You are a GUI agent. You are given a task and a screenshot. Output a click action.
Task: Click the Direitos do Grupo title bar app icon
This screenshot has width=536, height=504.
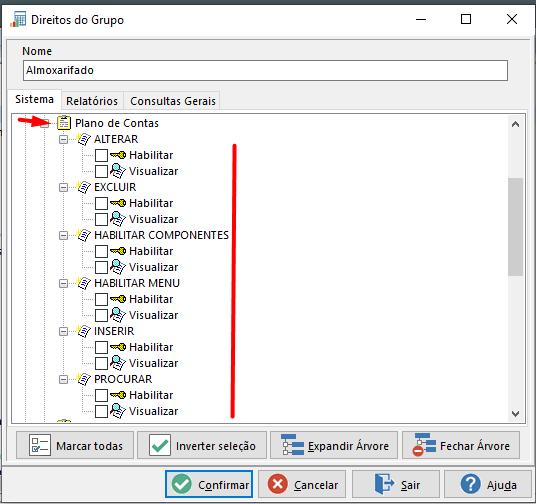click(x=18, y=19)
